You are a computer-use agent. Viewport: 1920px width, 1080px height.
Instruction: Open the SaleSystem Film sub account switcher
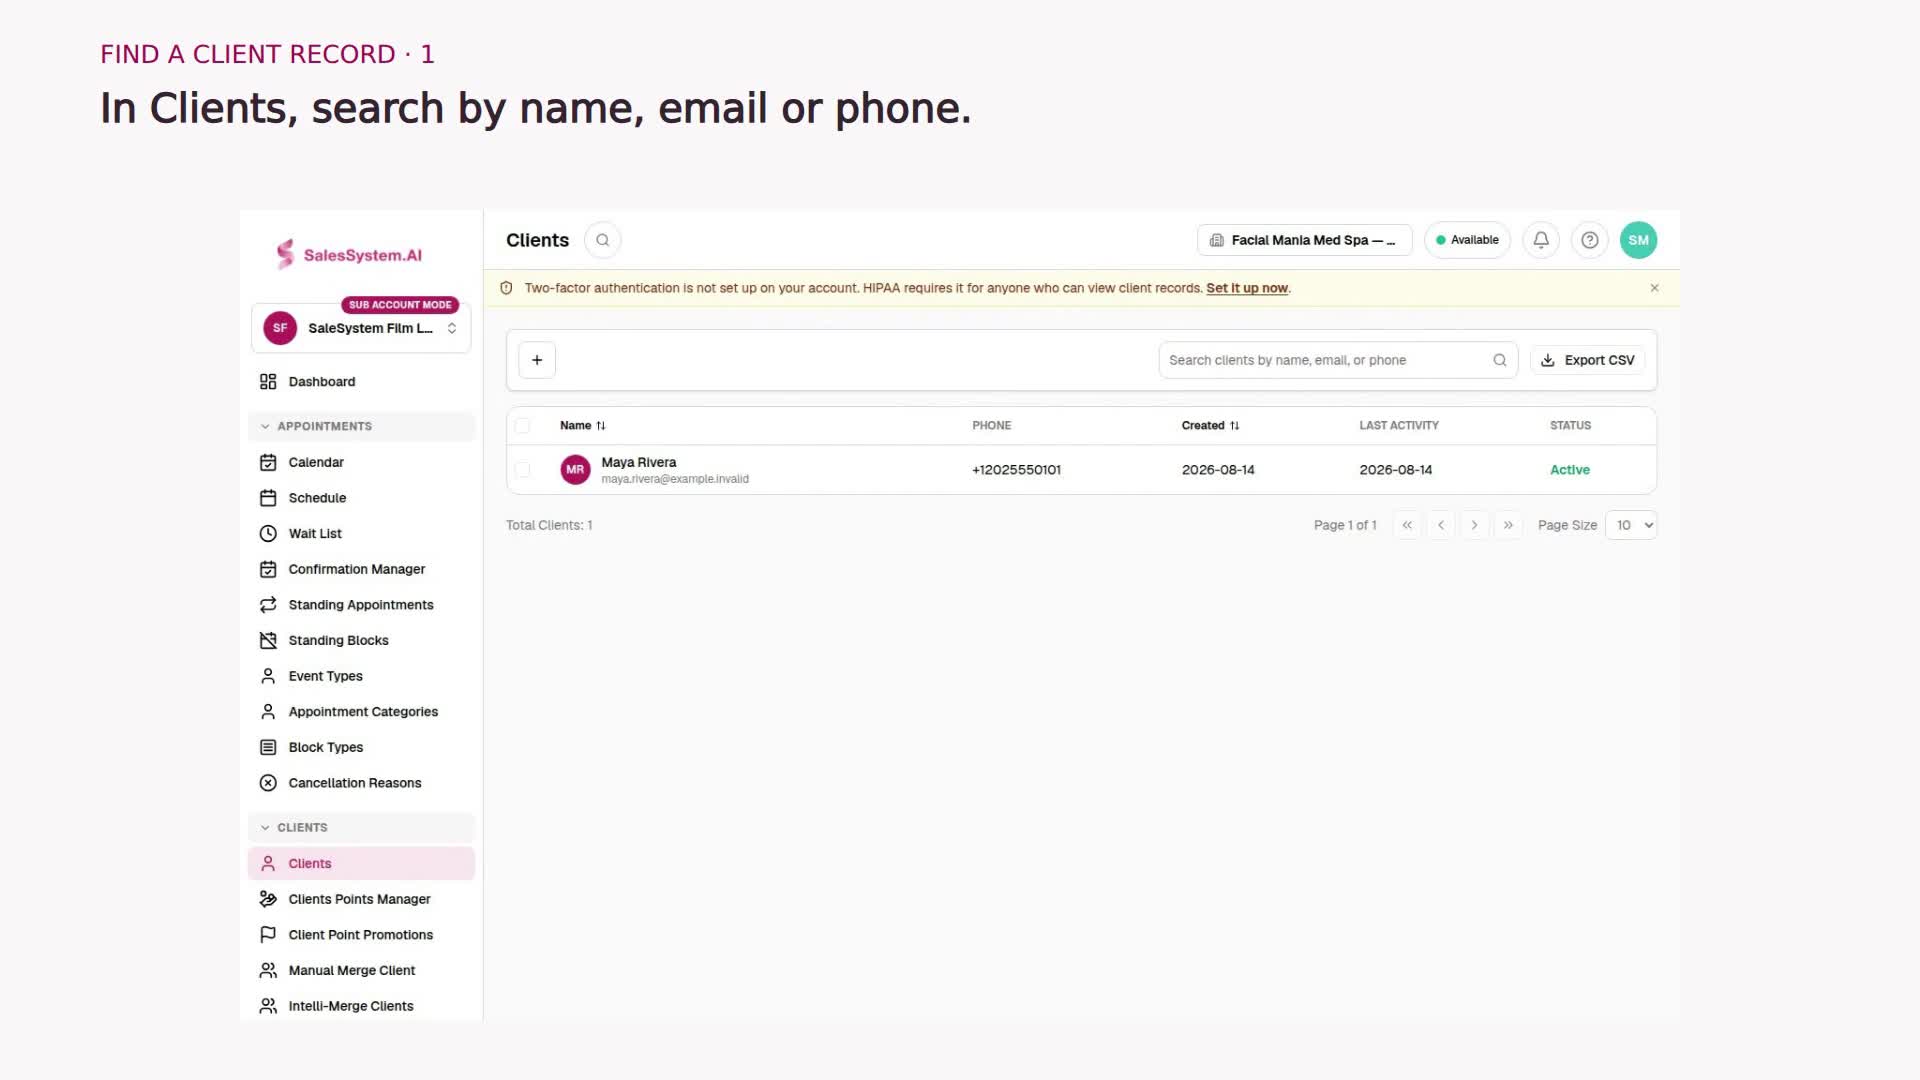[x=361, y=328]
